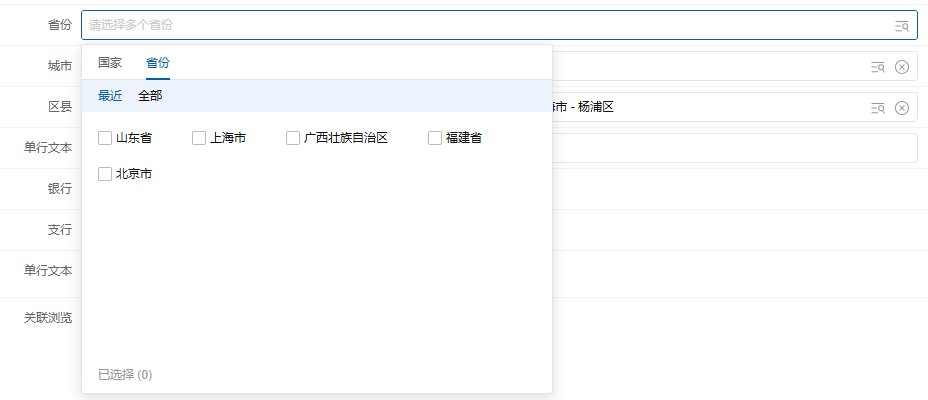Click the 城市 field label
This screenshot has height=400, width=928.
60,66
